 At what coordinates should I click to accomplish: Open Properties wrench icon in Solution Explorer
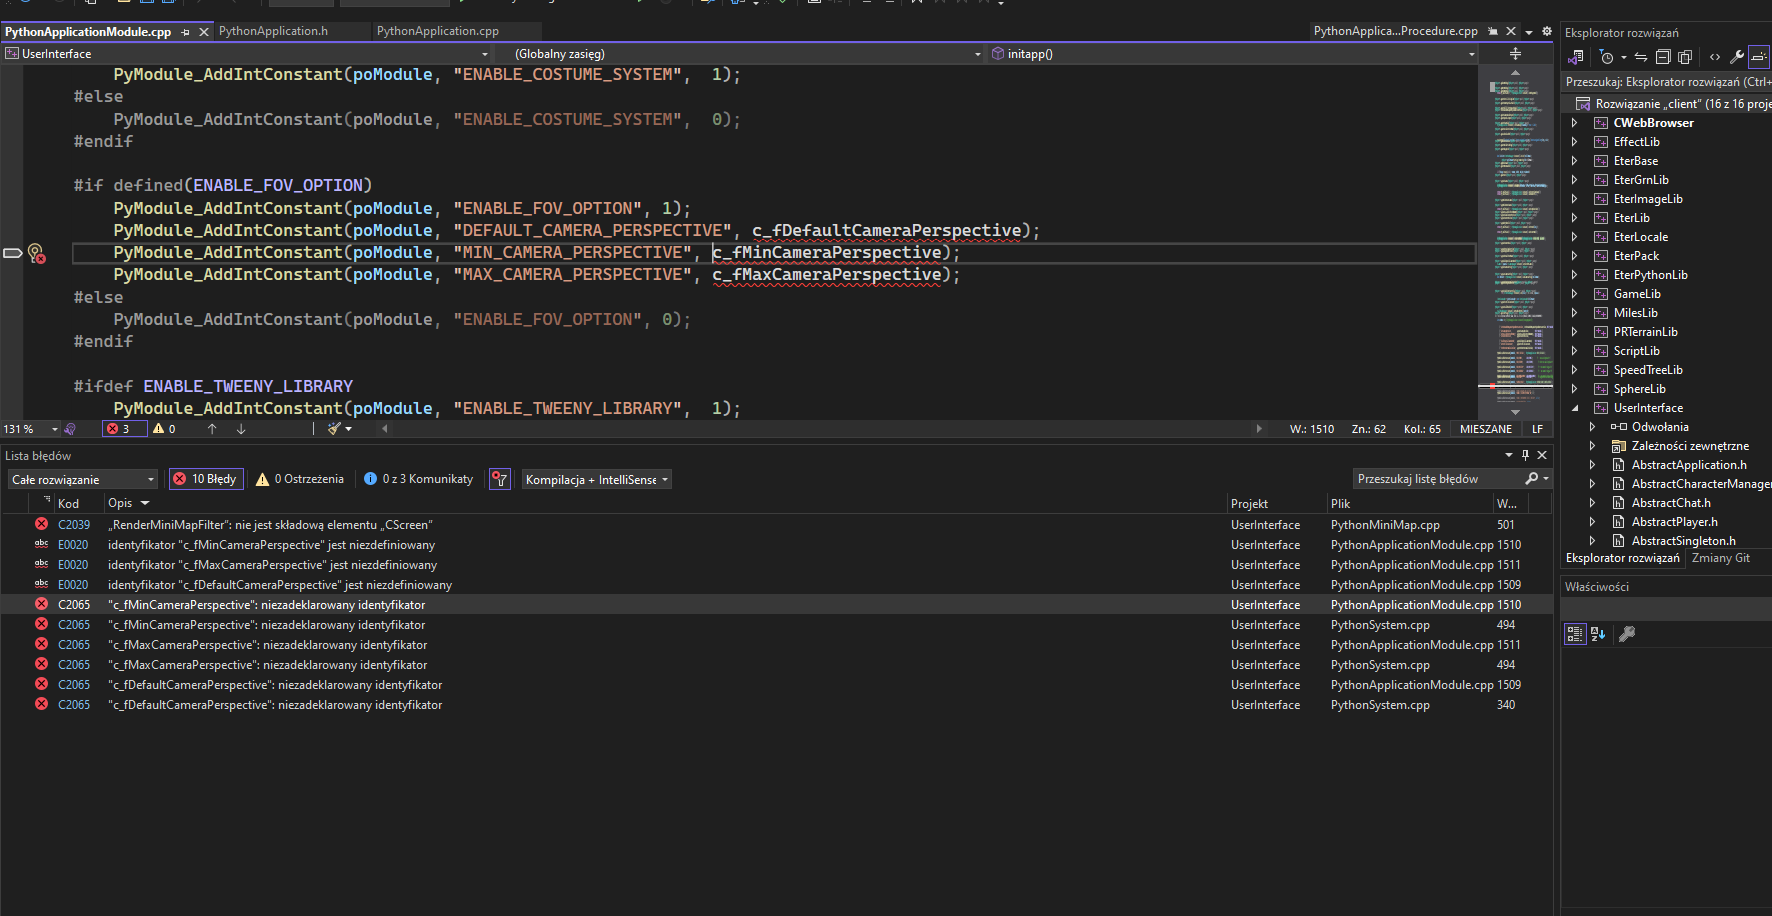[1737, 57]
